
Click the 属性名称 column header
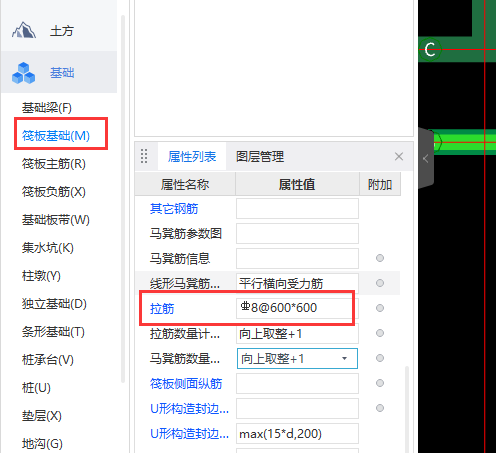tap(185, 184)
